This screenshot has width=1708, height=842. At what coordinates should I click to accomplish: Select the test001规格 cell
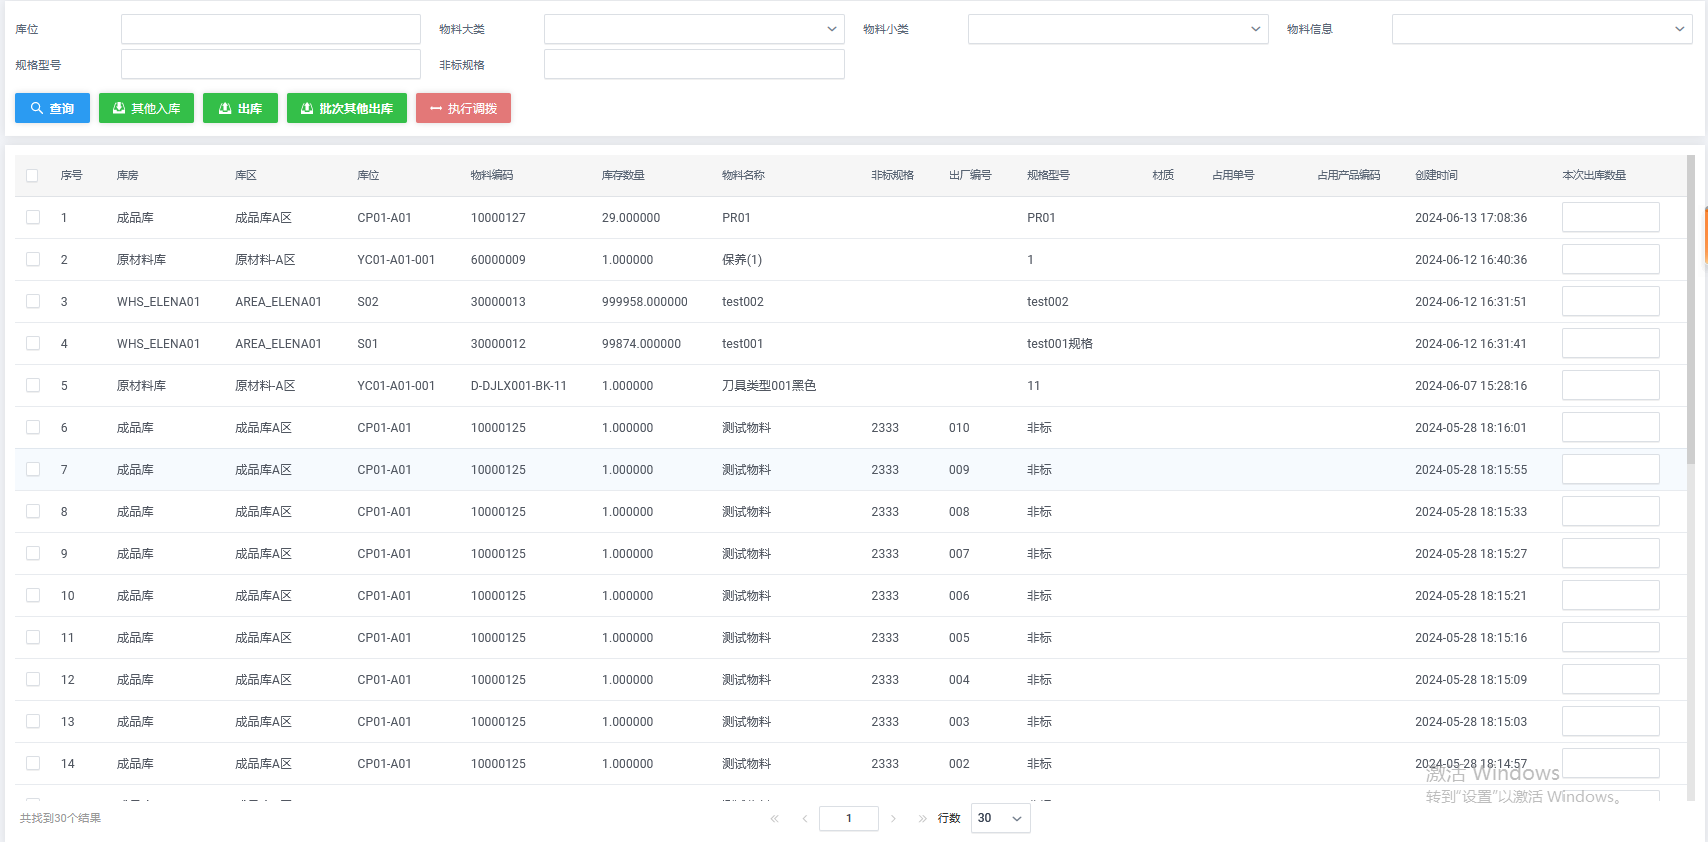[1060, 343]
